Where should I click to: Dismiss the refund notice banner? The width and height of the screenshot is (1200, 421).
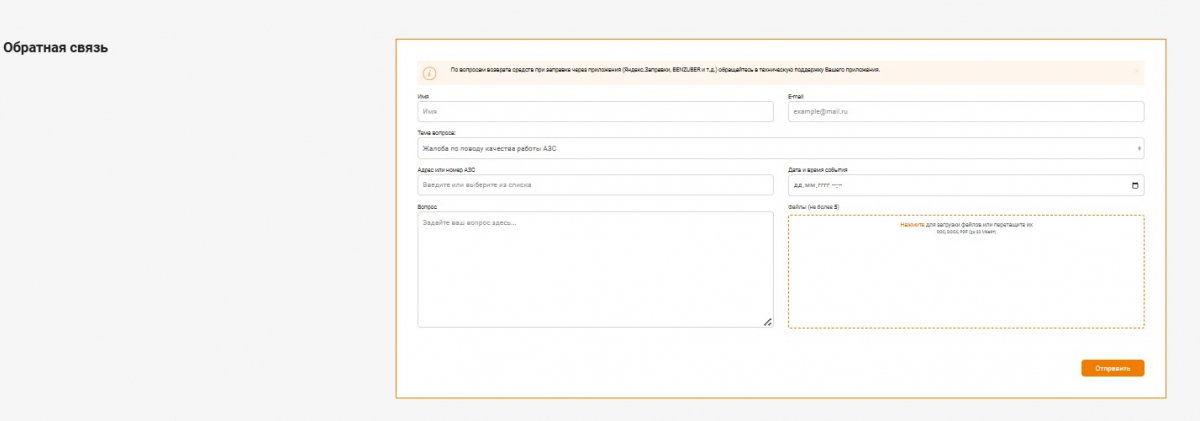coord(1136,71)
